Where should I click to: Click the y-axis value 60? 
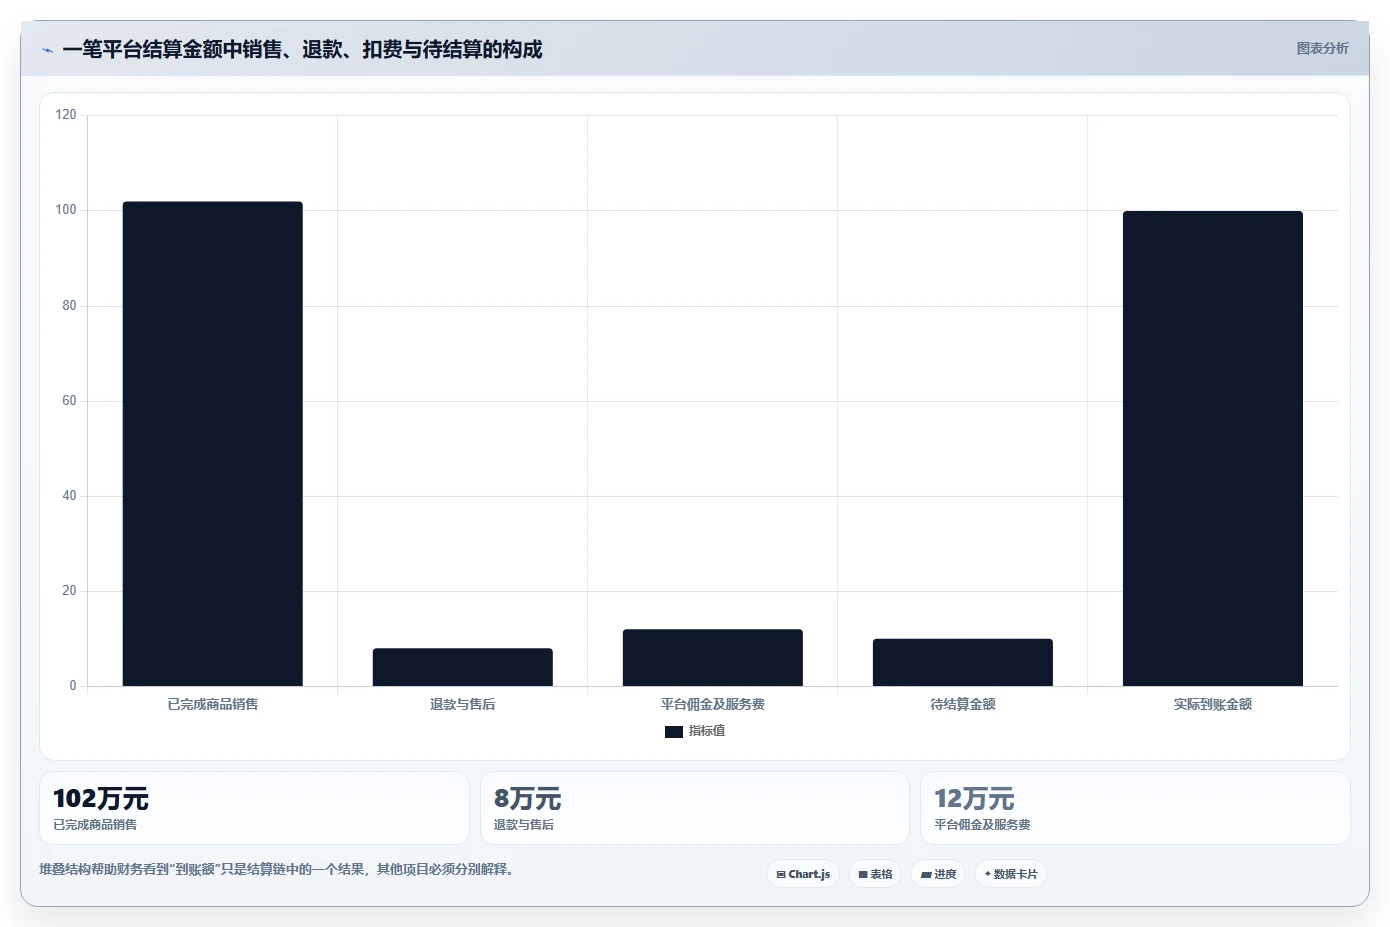pyautogui.click(x=69, y=401)
